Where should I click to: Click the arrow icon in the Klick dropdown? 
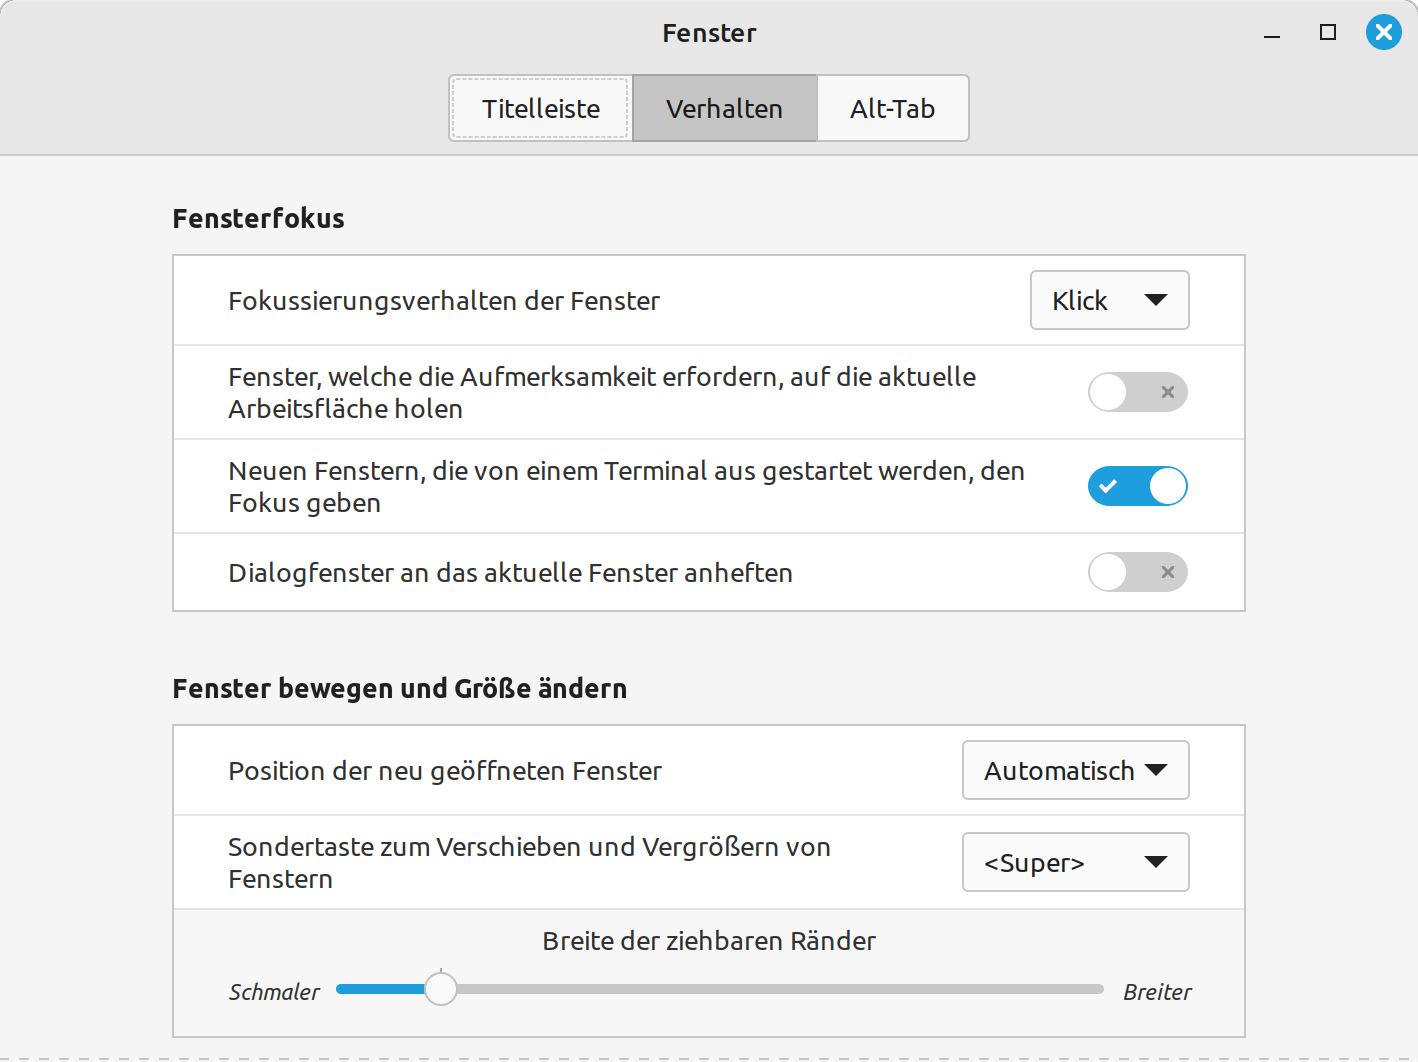[1156, 300]
